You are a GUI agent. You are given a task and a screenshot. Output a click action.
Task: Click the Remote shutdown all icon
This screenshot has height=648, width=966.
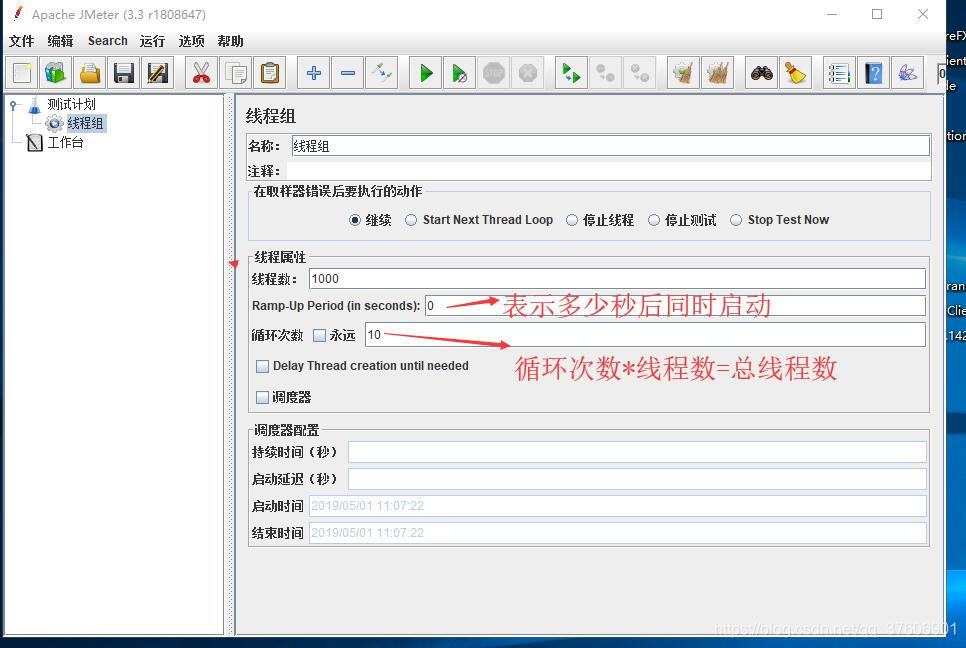point(639,73)
